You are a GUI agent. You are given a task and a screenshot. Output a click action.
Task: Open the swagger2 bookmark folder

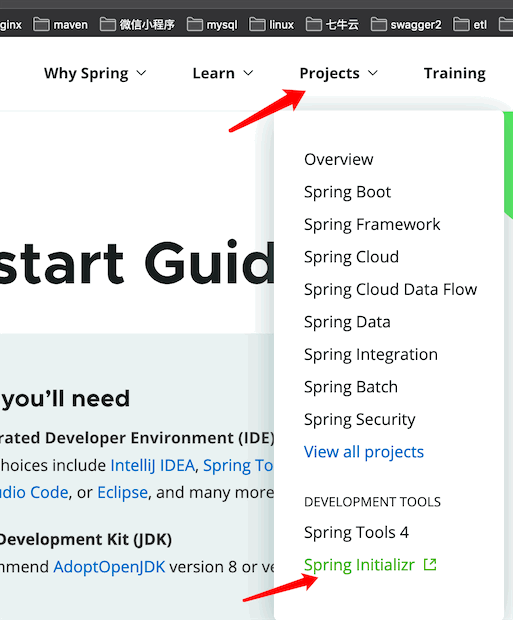[x=406, y=25]
